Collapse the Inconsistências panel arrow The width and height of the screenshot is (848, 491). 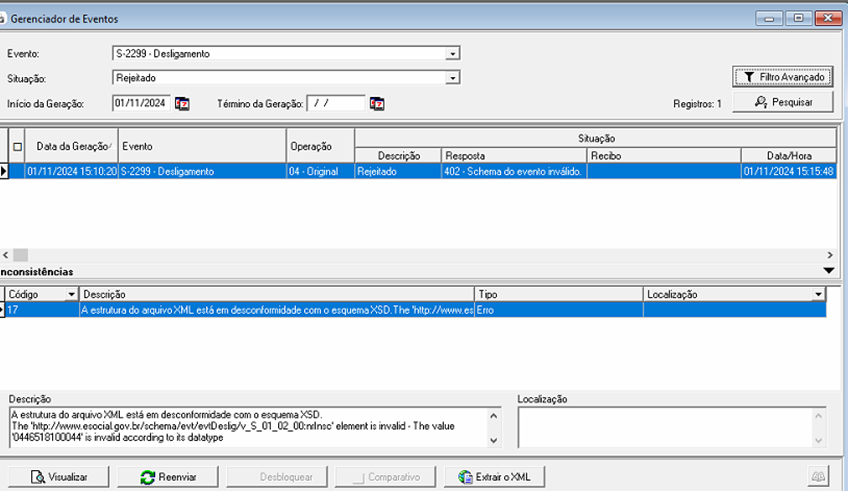[828, 271]
